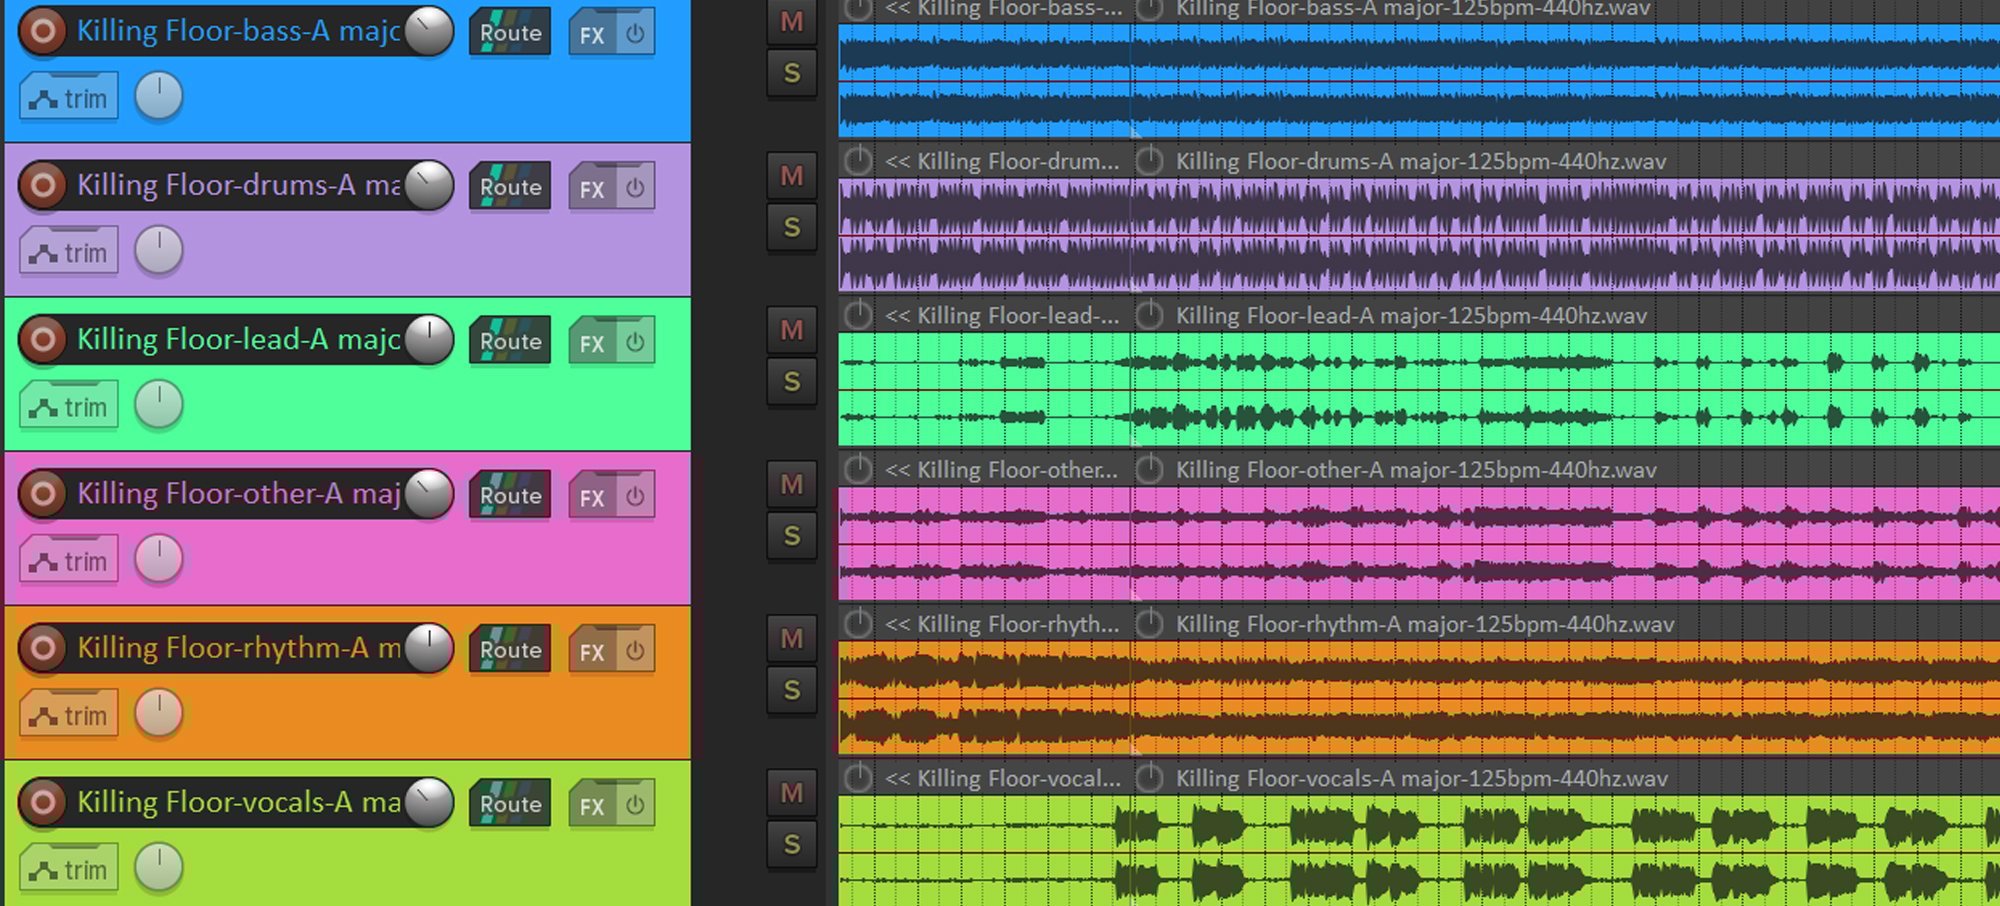Open the FX chain on the drums track
Viewport: 2000px width, 906px height.
point(593,187)
